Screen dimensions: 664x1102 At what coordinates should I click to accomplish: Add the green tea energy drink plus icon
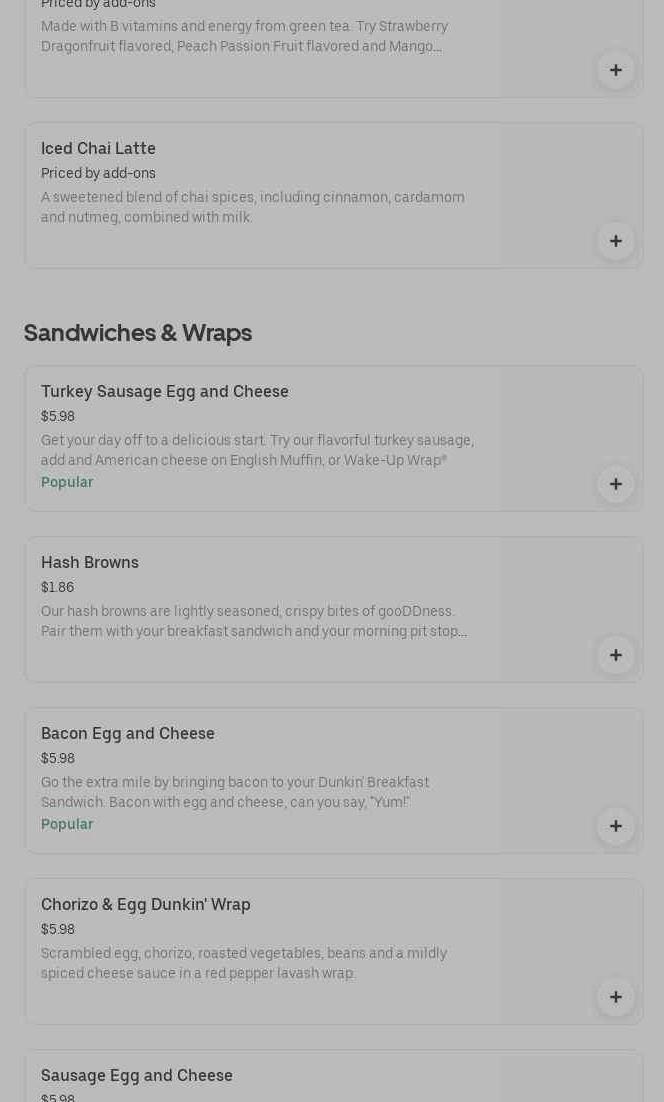615,70
